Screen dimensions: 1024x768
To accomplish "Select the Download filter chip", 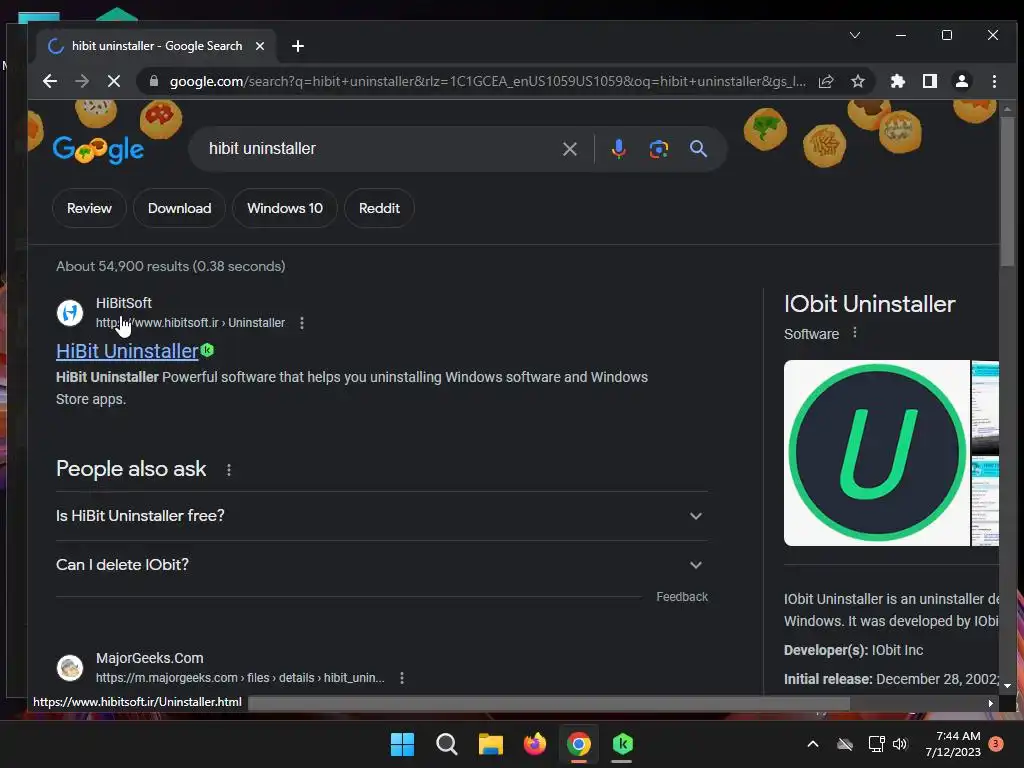I will click(180, 208).
